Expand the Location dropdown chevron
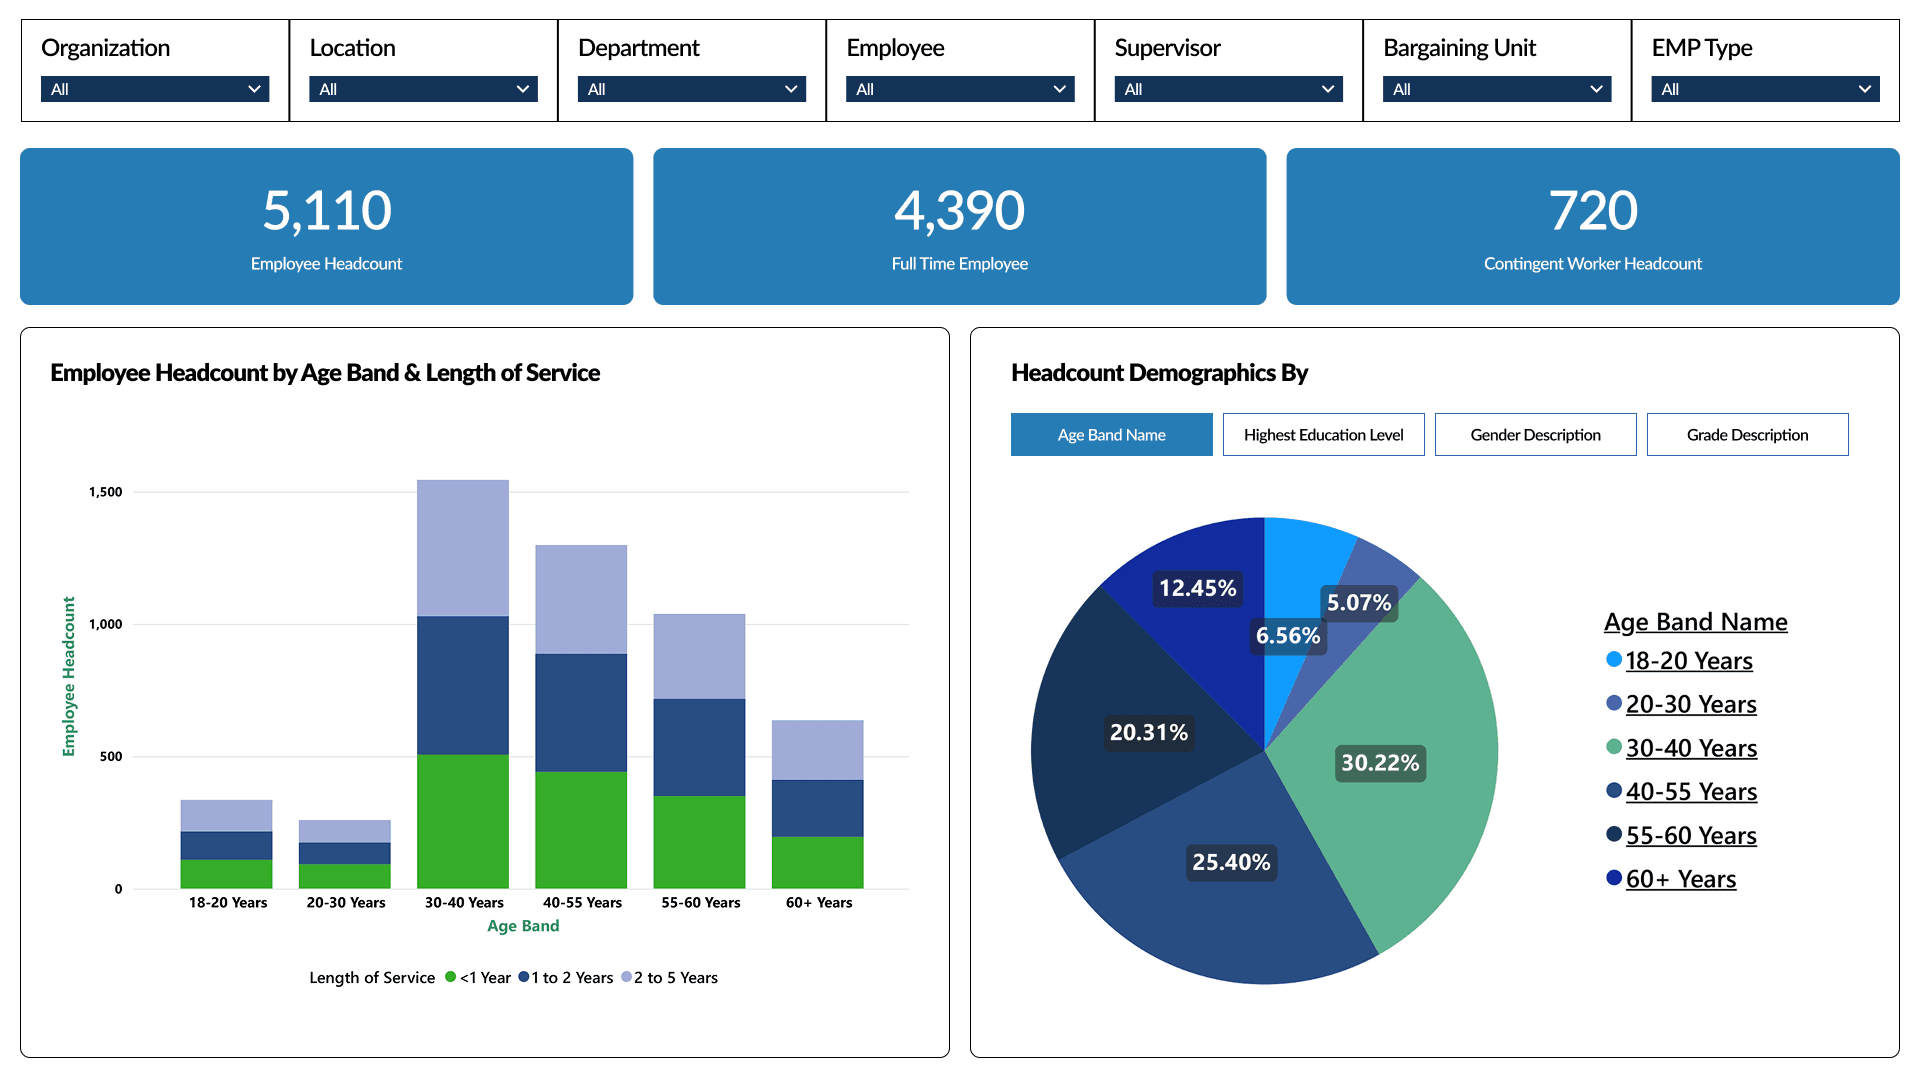Screen dimensions: 1920x1080 coord(522,89)
